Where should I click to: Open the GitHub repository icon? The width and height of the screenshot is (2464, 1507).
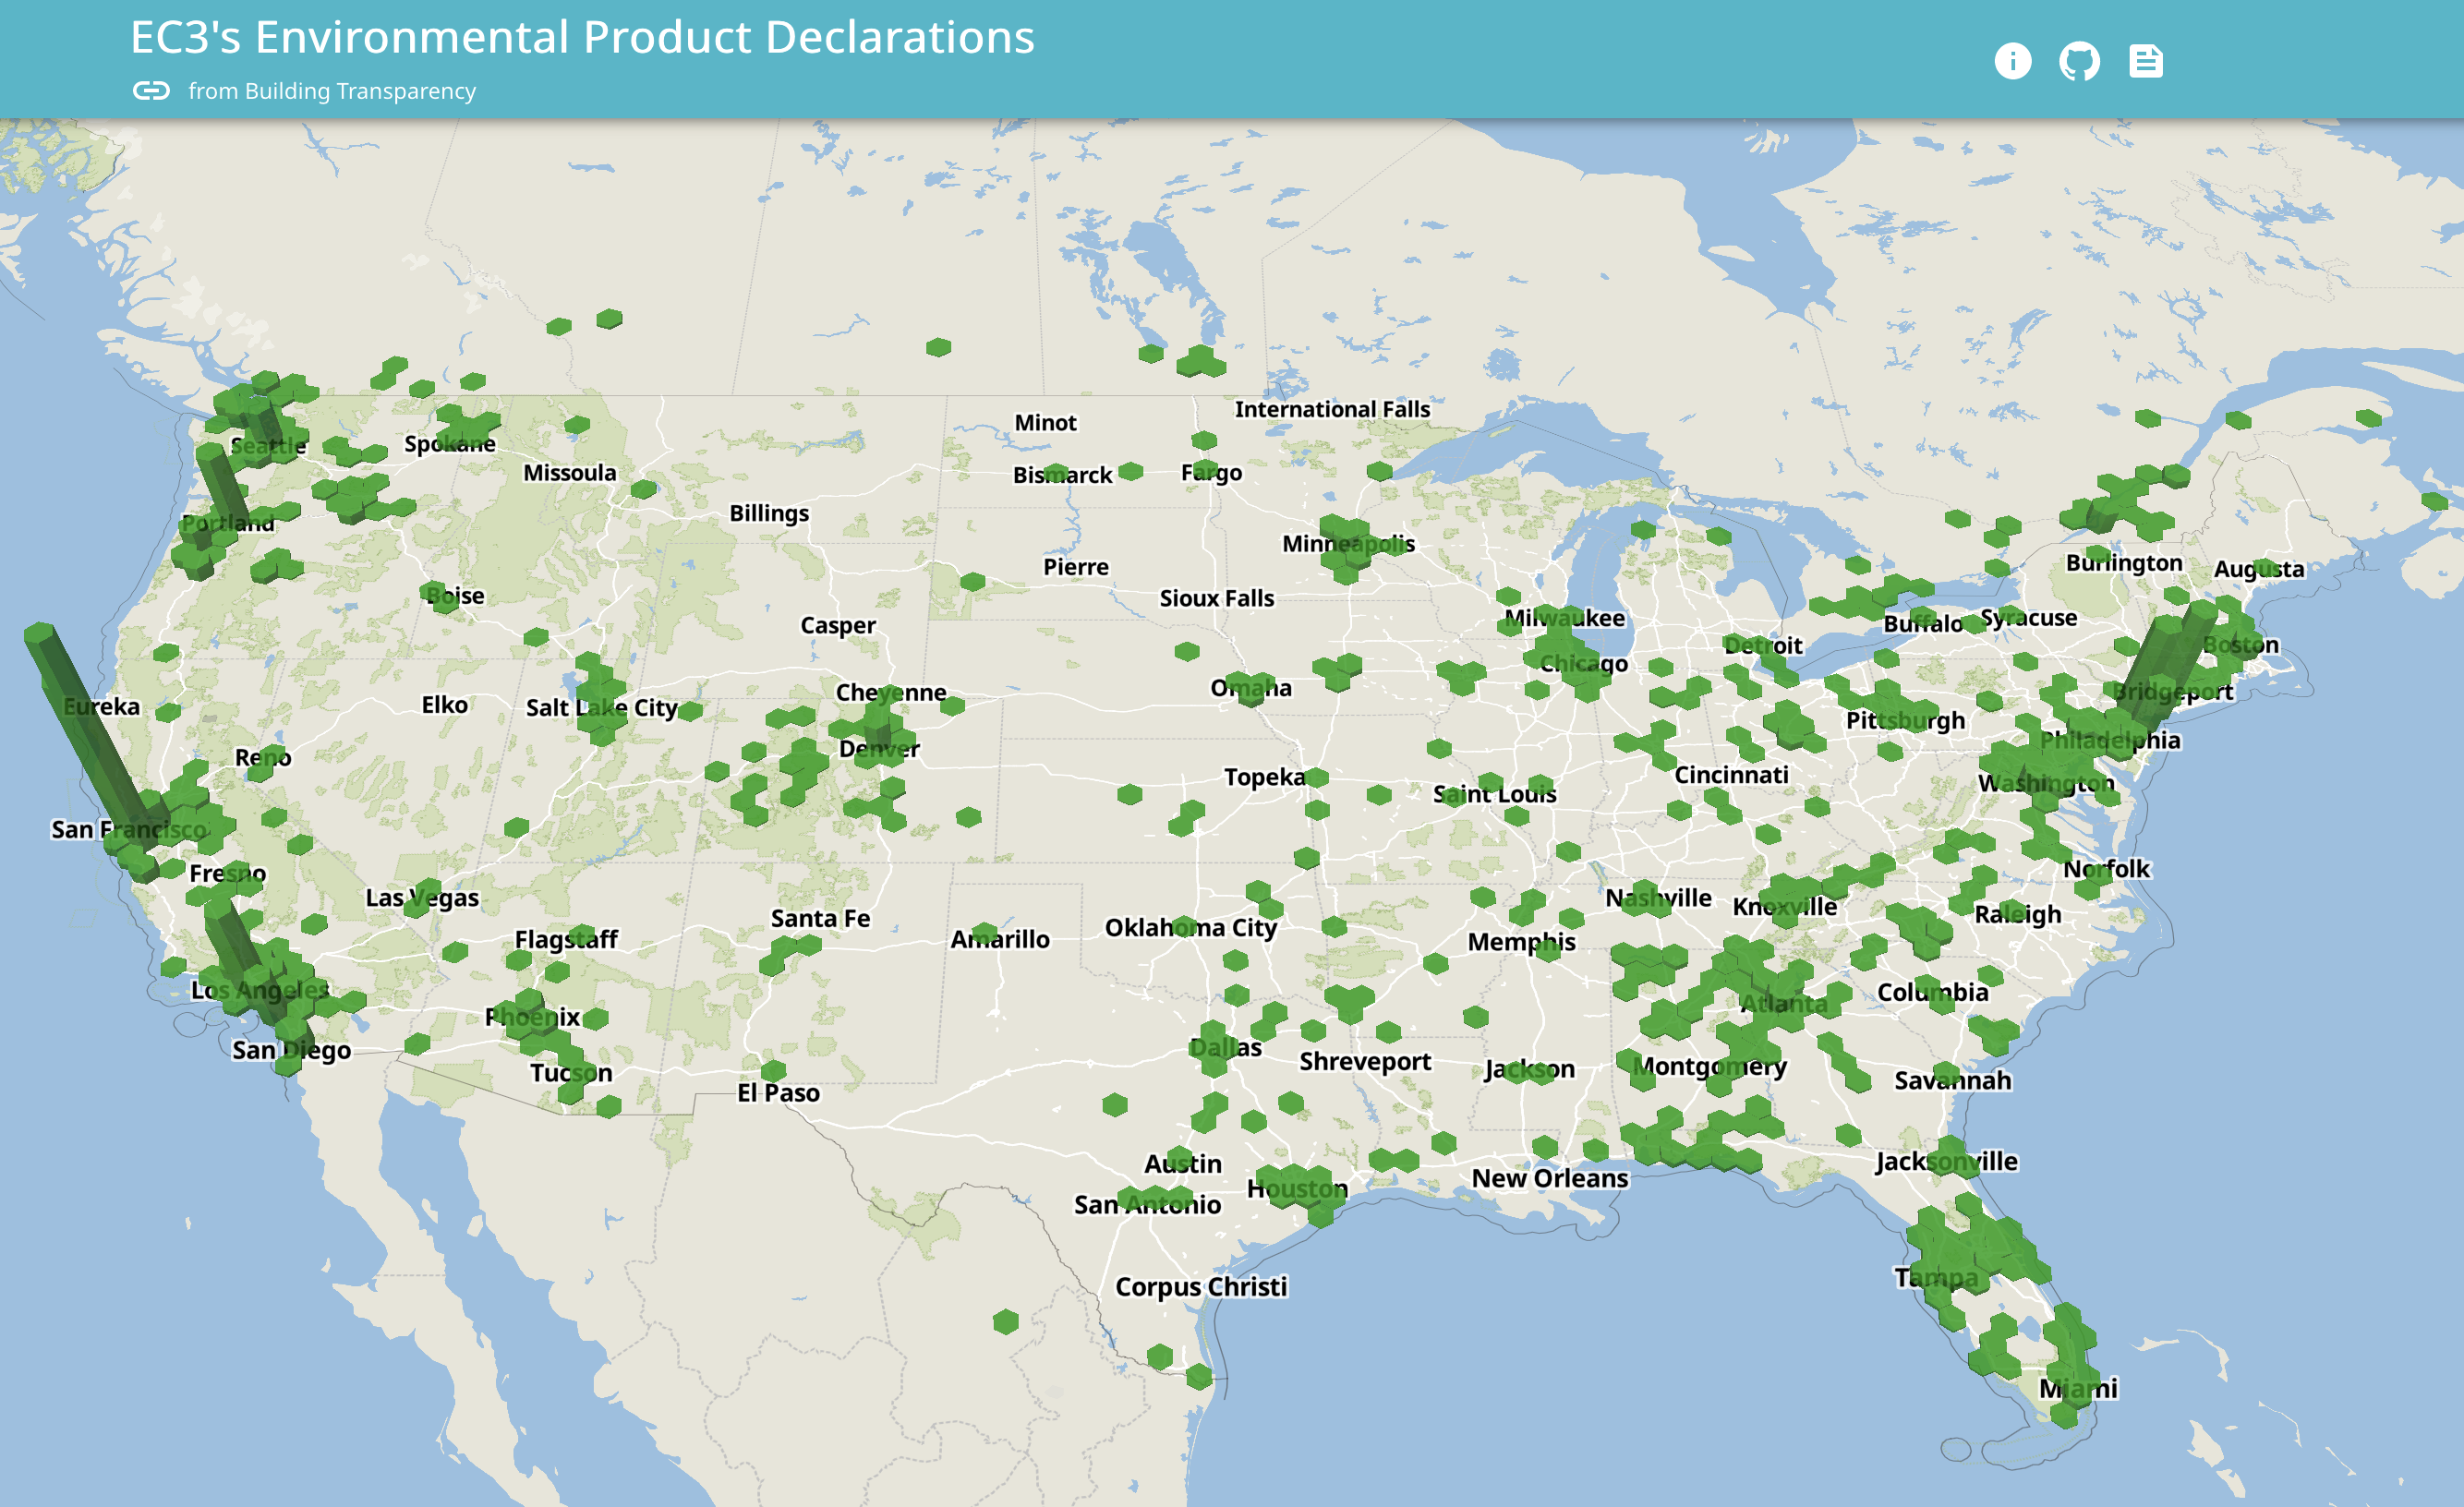(2079, 61)
